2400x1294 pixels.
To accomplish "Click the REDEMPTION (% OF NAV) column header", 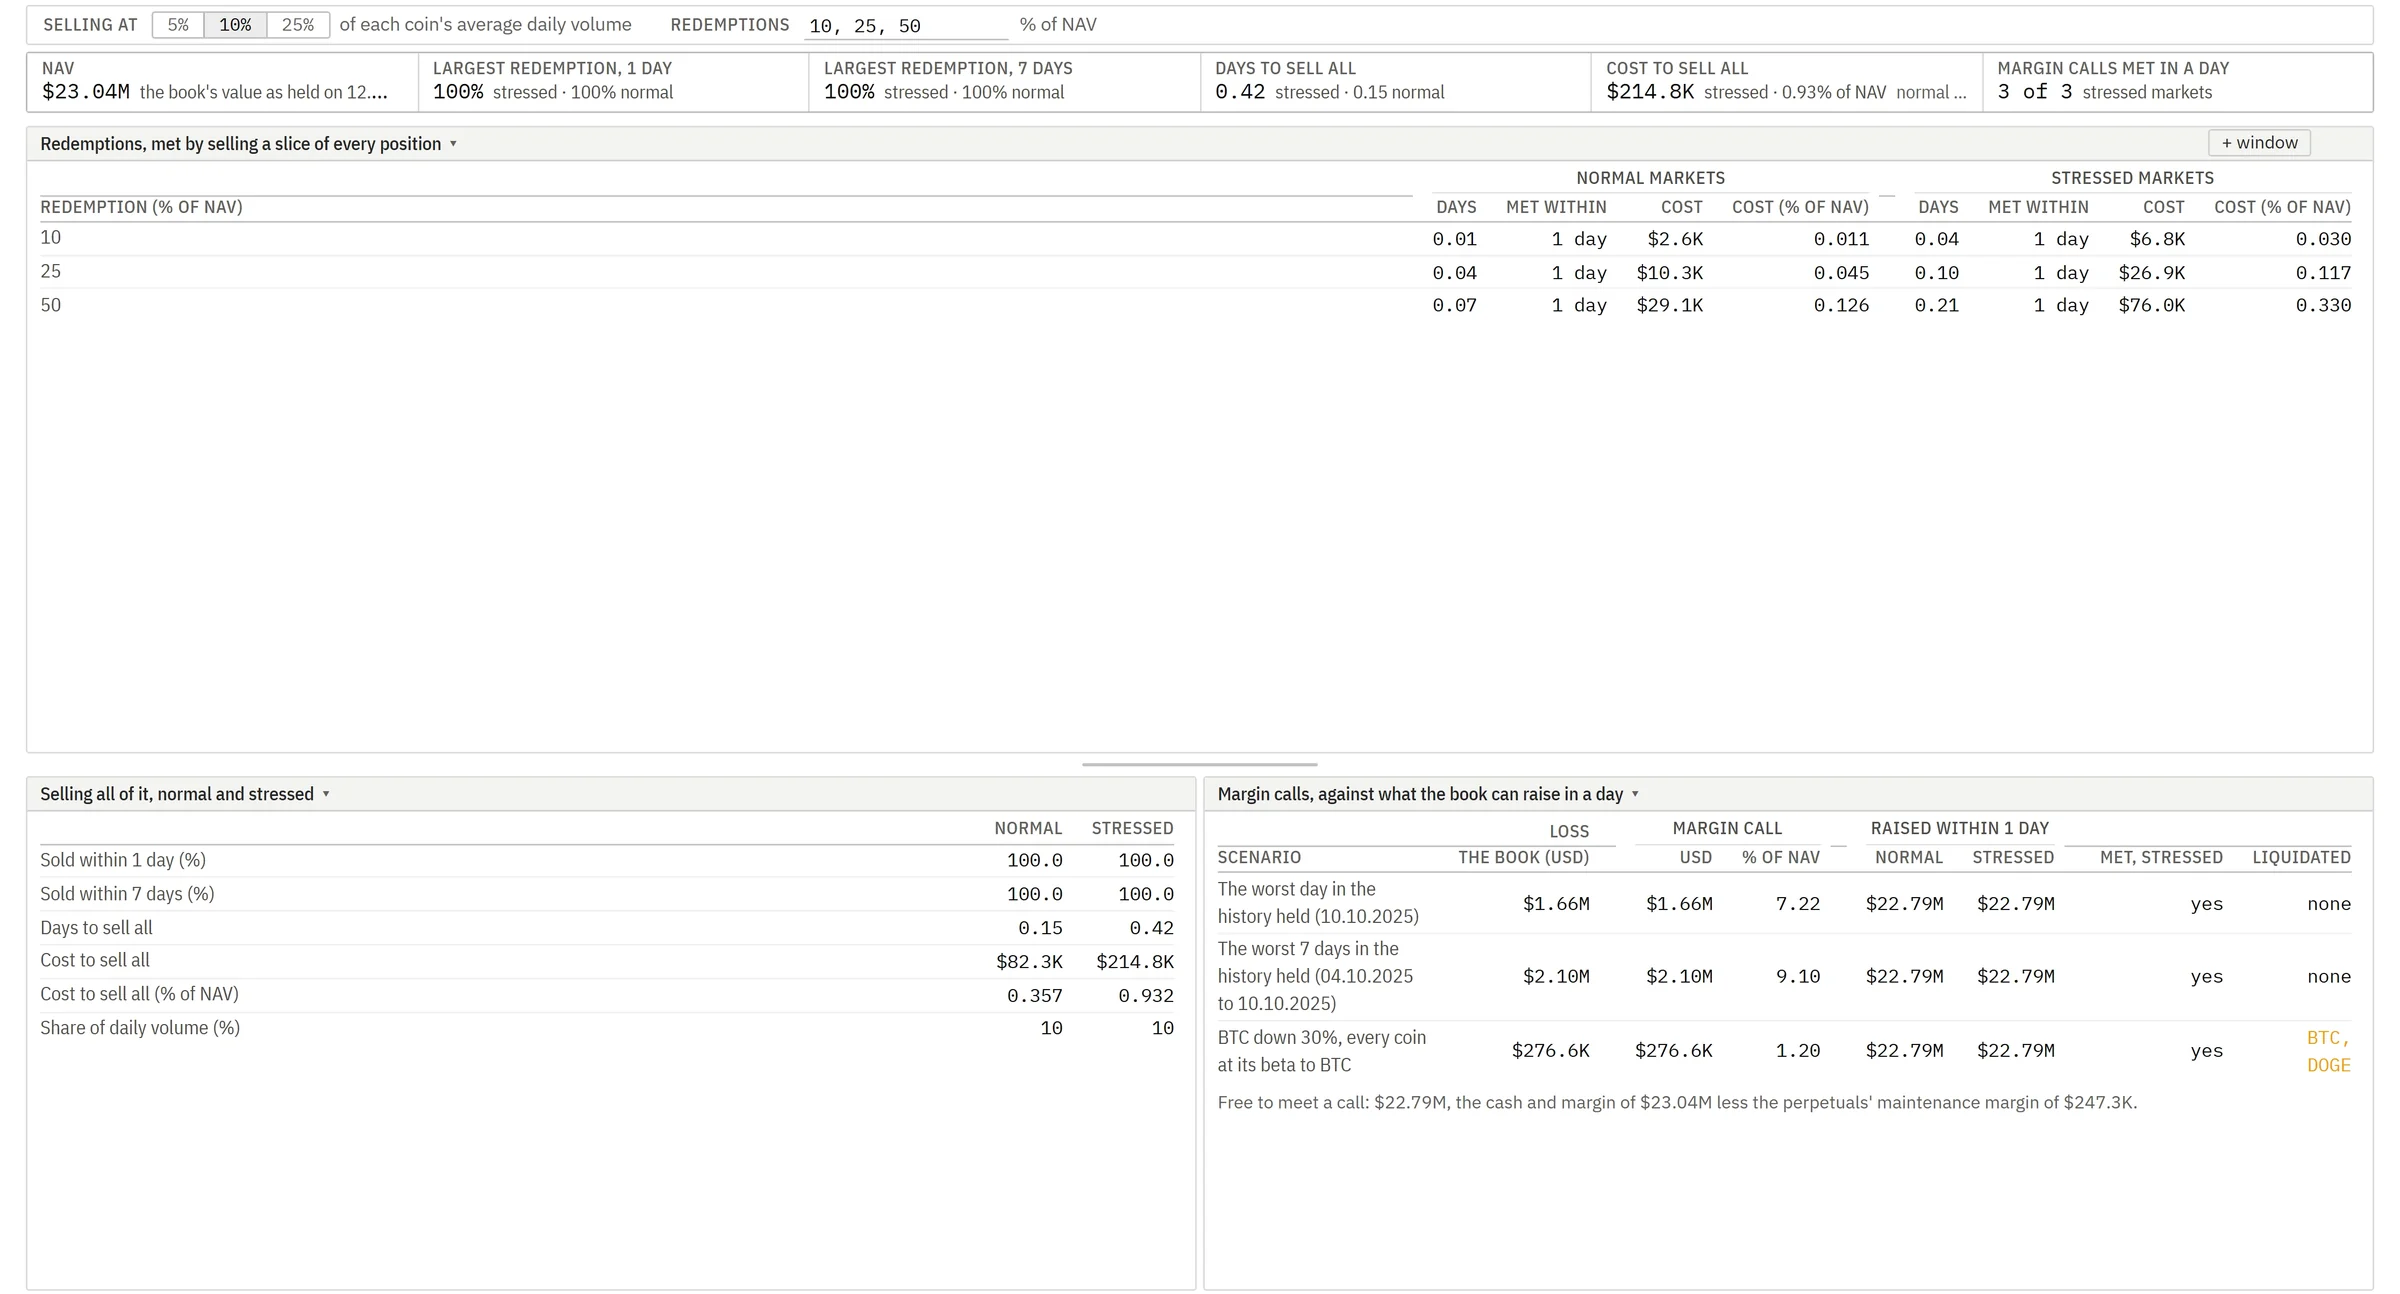I will (141, 207).
